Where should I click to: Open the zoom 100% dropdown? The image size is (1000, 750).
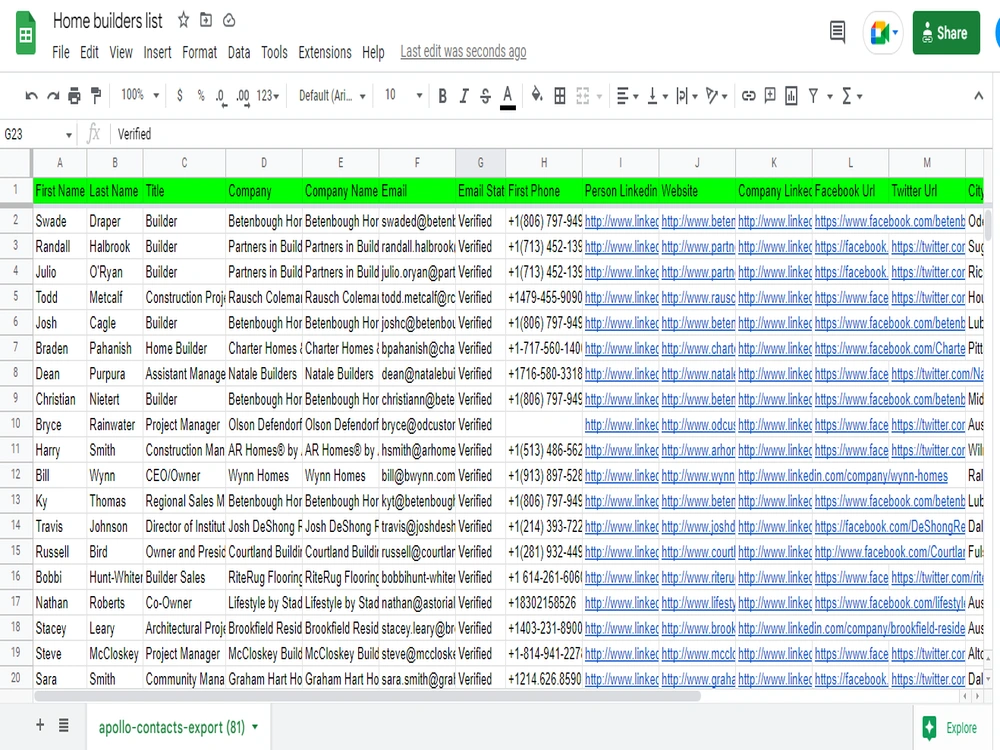(140, 96)
